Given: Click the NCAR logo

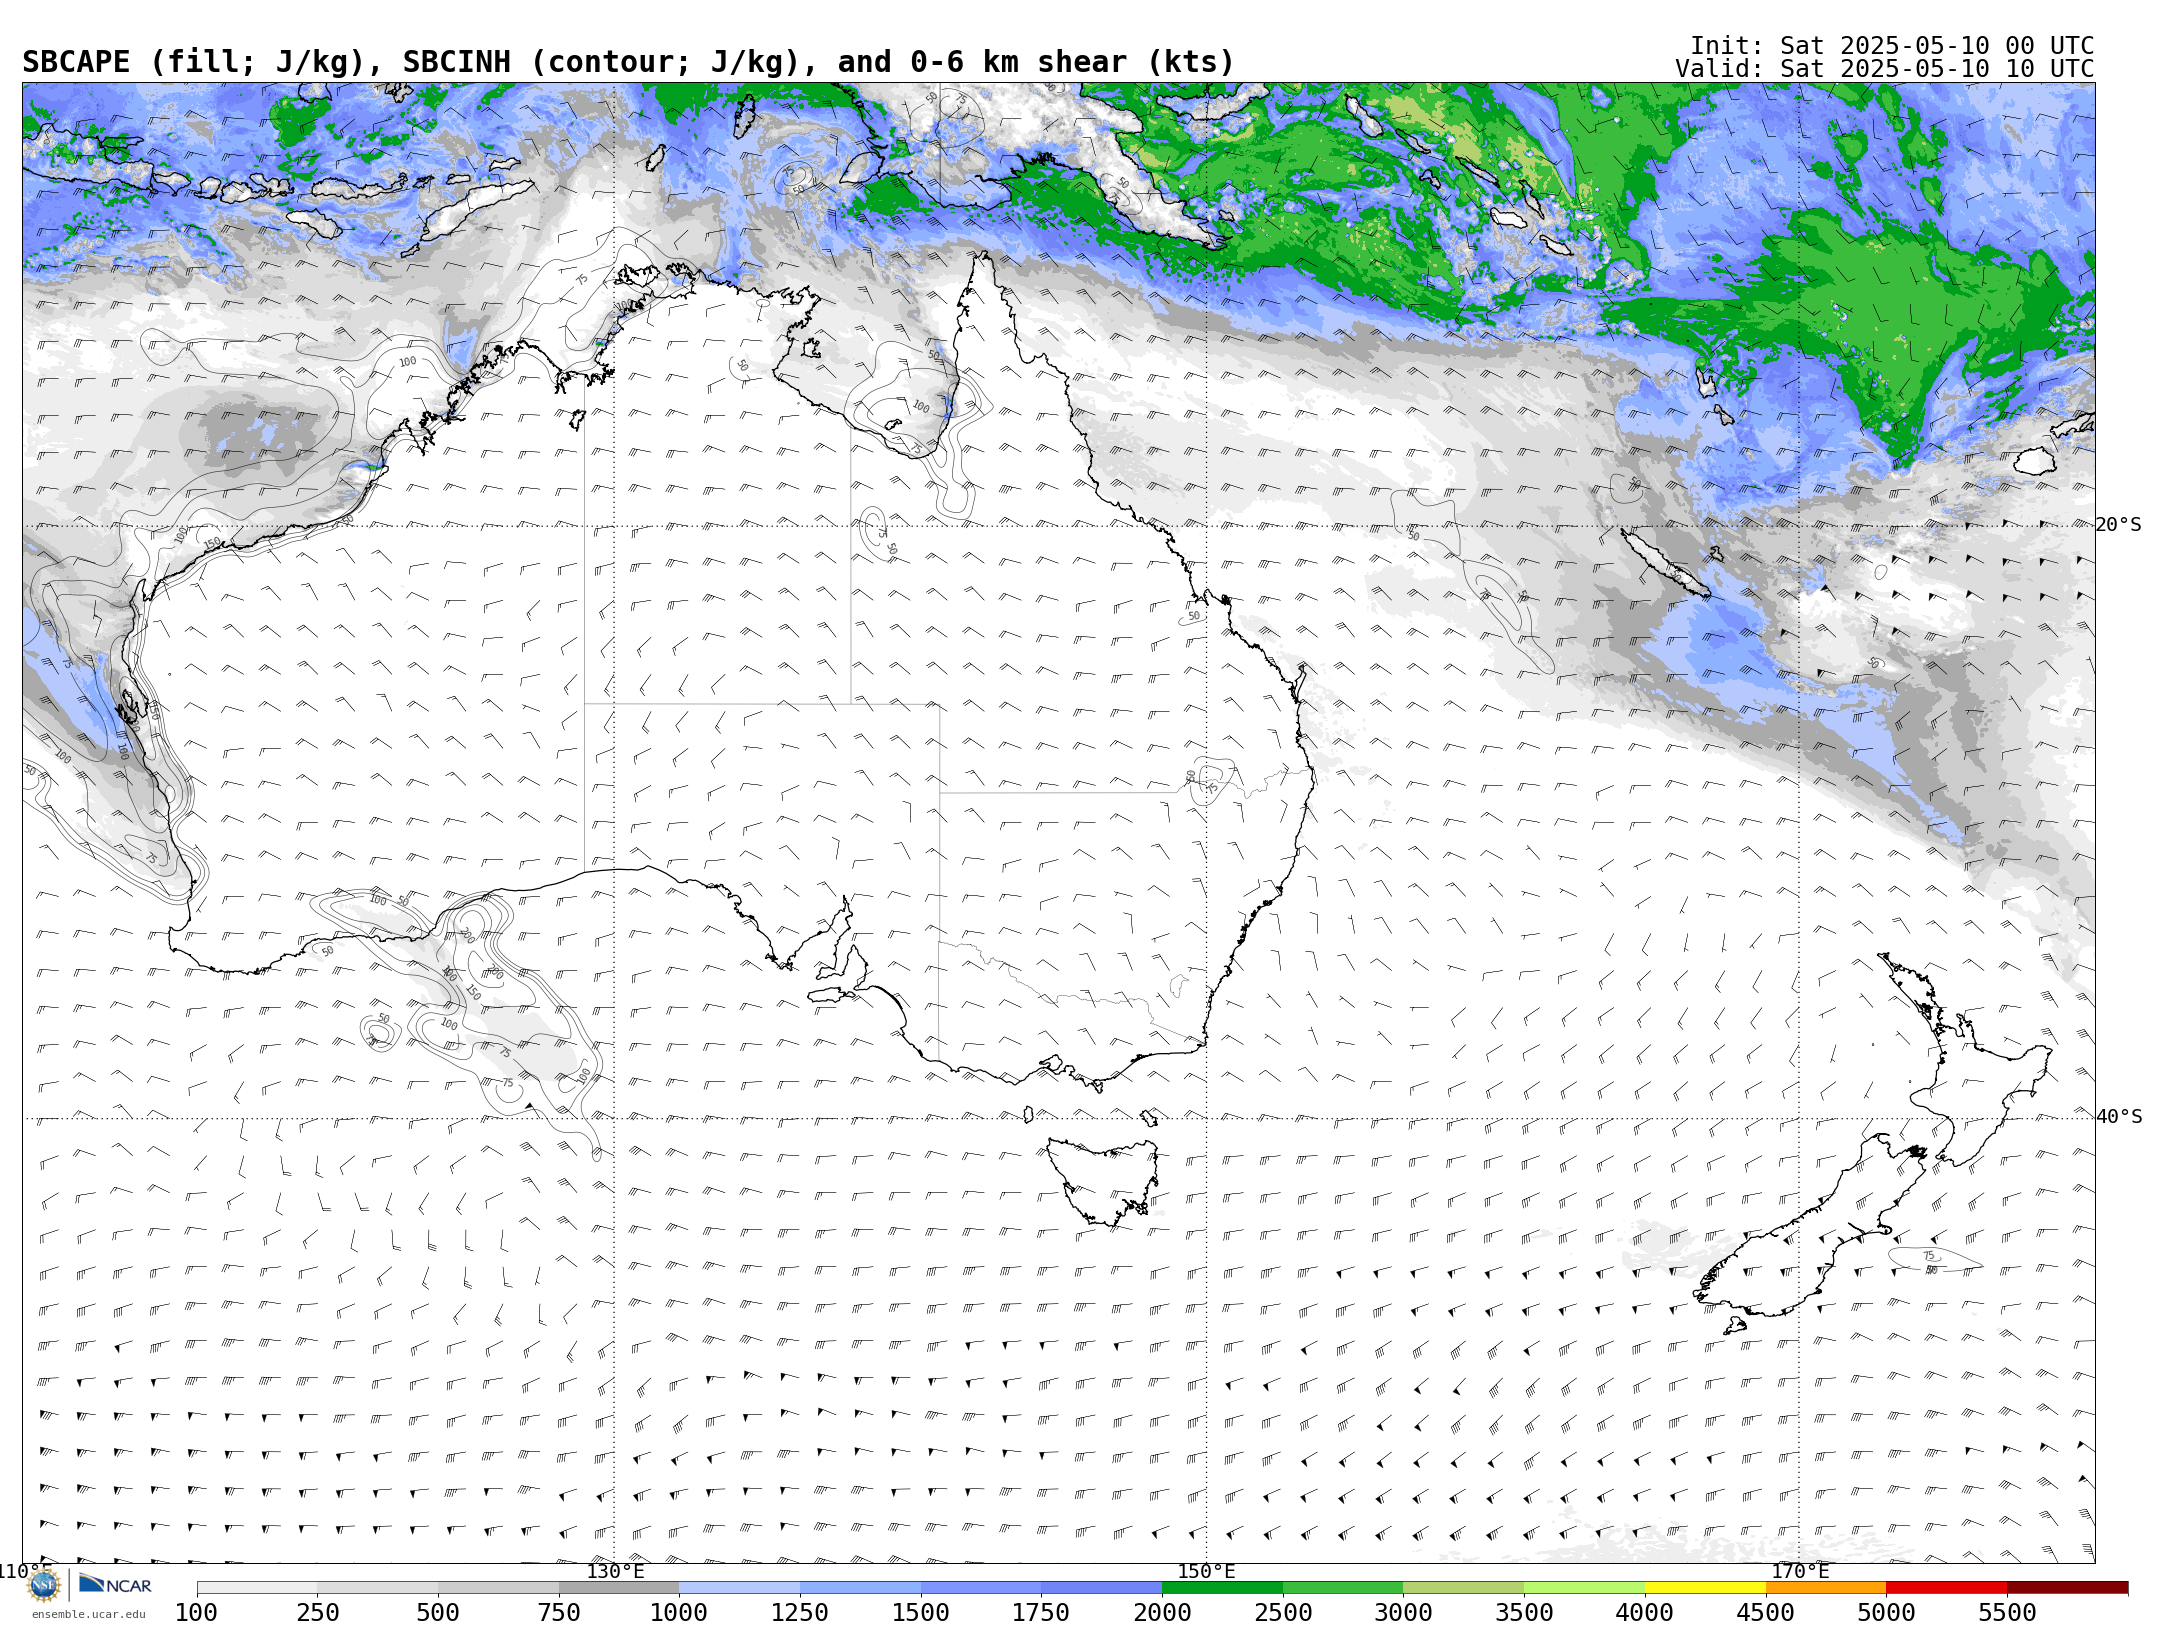Looking at the screenshot, I should point(115,1585).
